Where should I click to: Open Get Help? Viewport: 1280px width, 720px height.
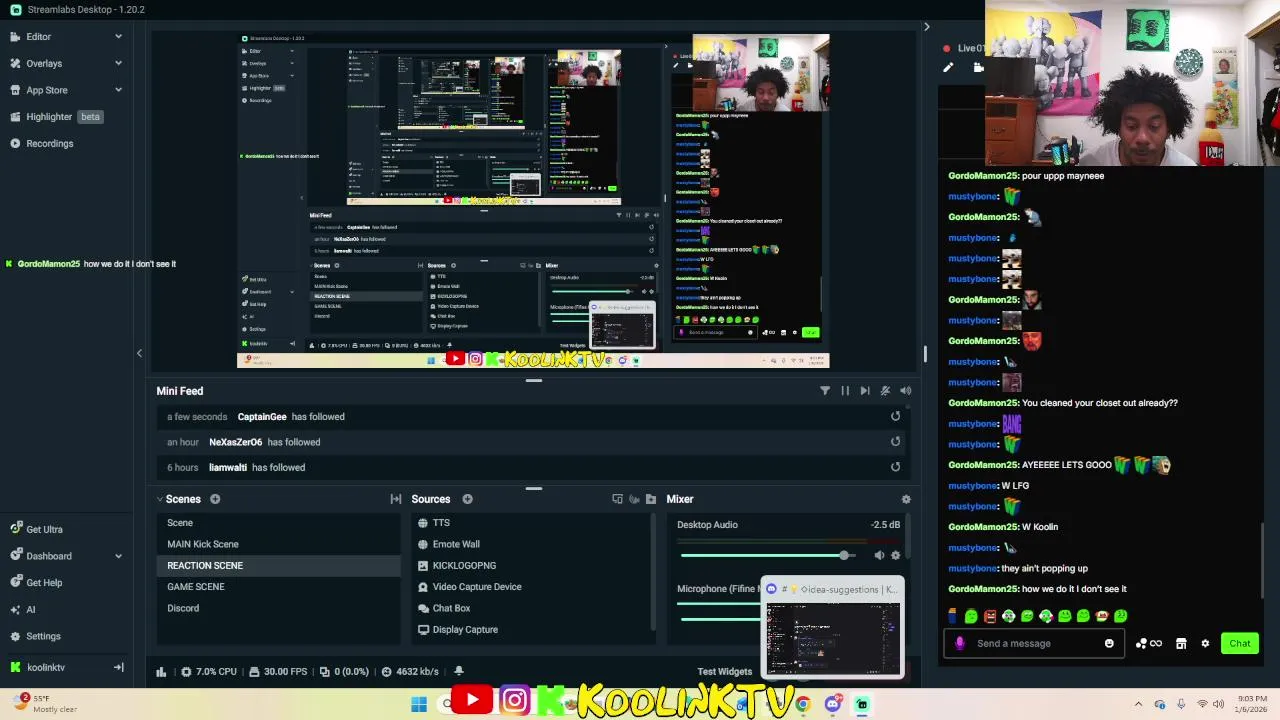click(44, 583)
